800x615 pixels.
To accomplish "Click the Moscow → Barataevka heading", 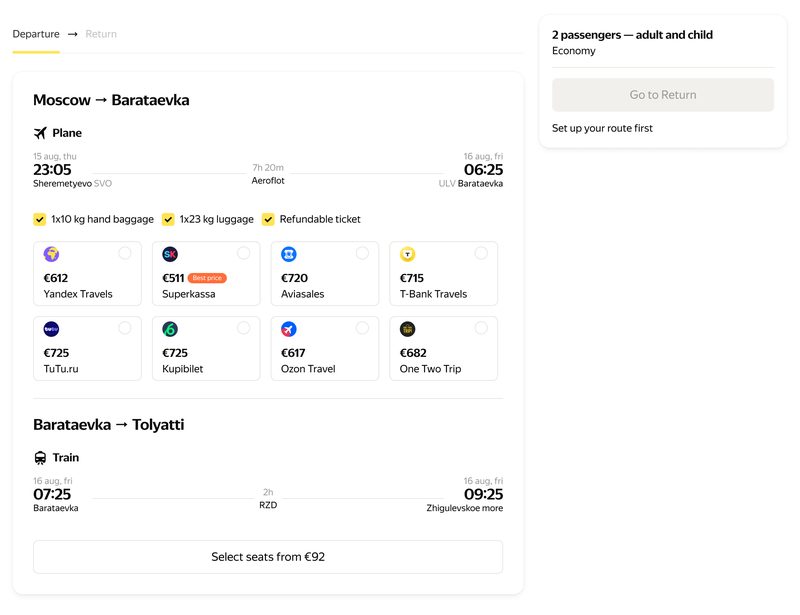I will click(x=111, y=100).
